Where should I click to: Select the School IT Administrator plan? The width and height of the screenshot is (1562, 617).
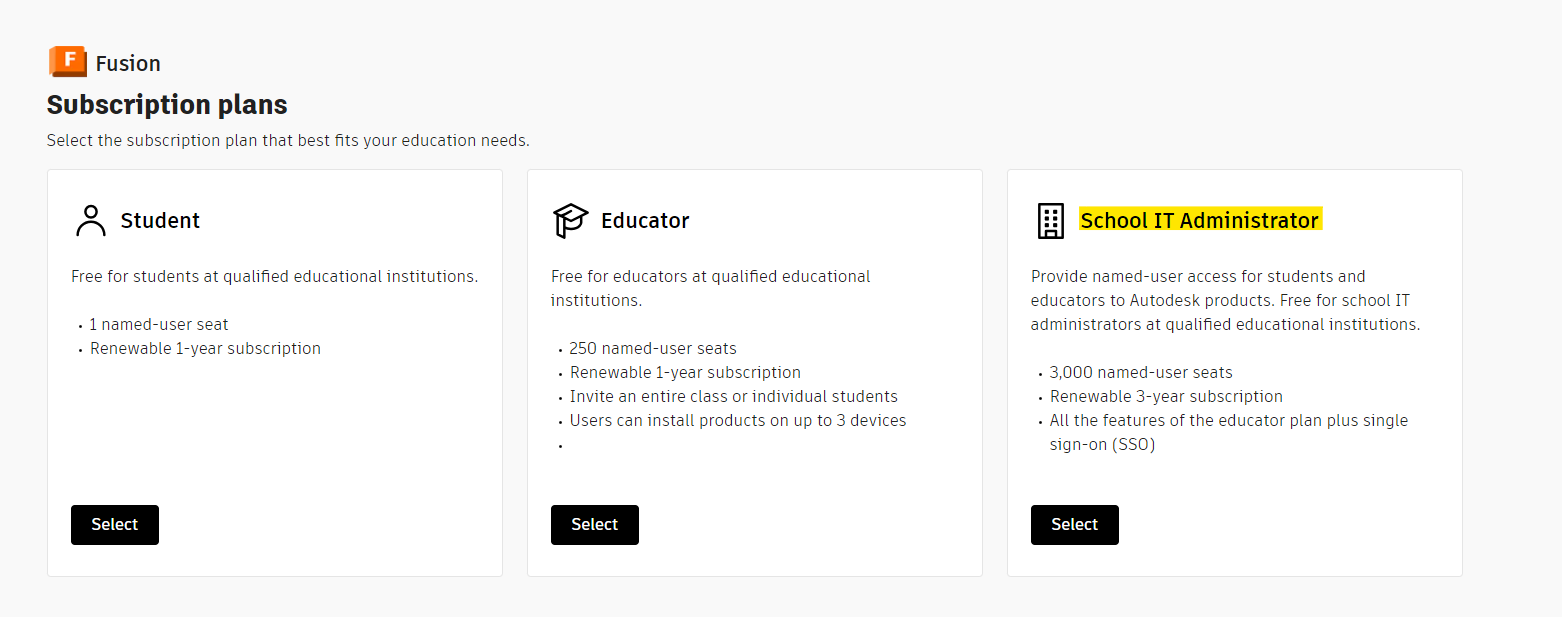(1074, 524)
